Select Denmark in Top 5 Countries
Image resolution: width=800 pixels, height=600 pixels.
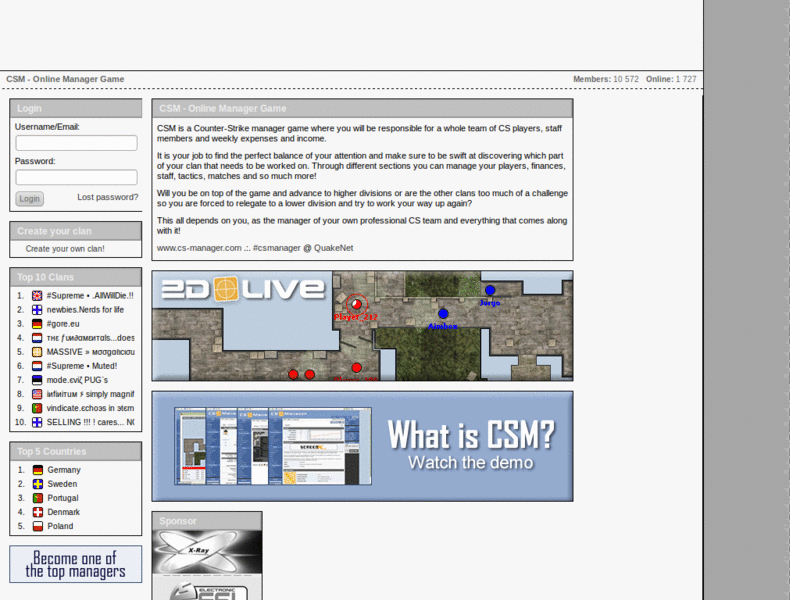(64, 512)
